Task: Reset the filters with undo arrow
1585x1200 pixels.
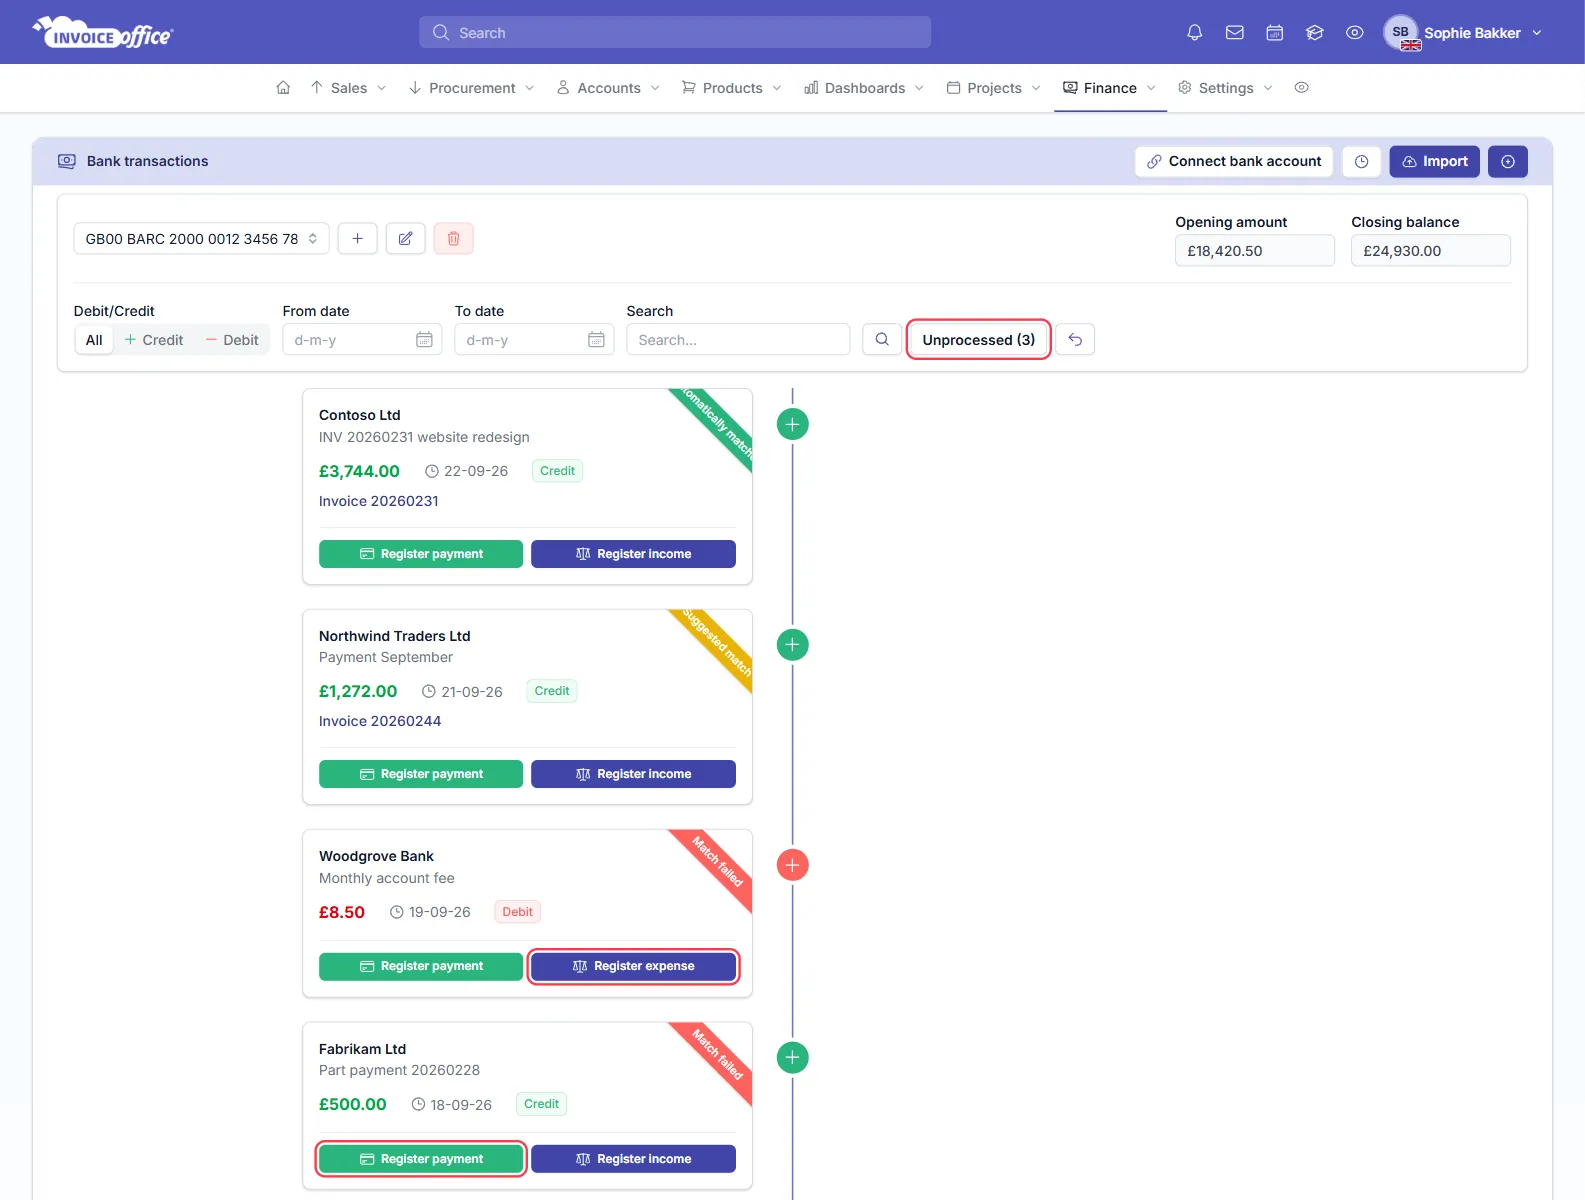Action: [x=1075, y=340]
